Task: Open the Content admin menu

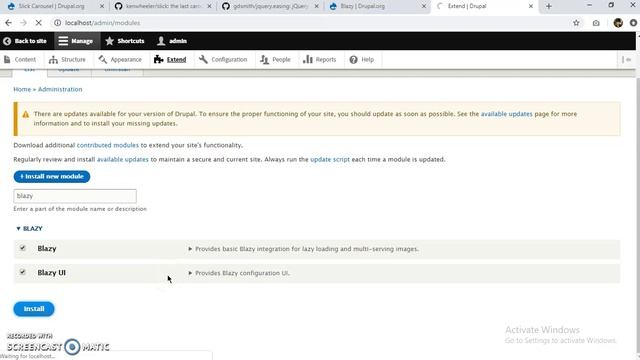Action: (x=20, y=60)
